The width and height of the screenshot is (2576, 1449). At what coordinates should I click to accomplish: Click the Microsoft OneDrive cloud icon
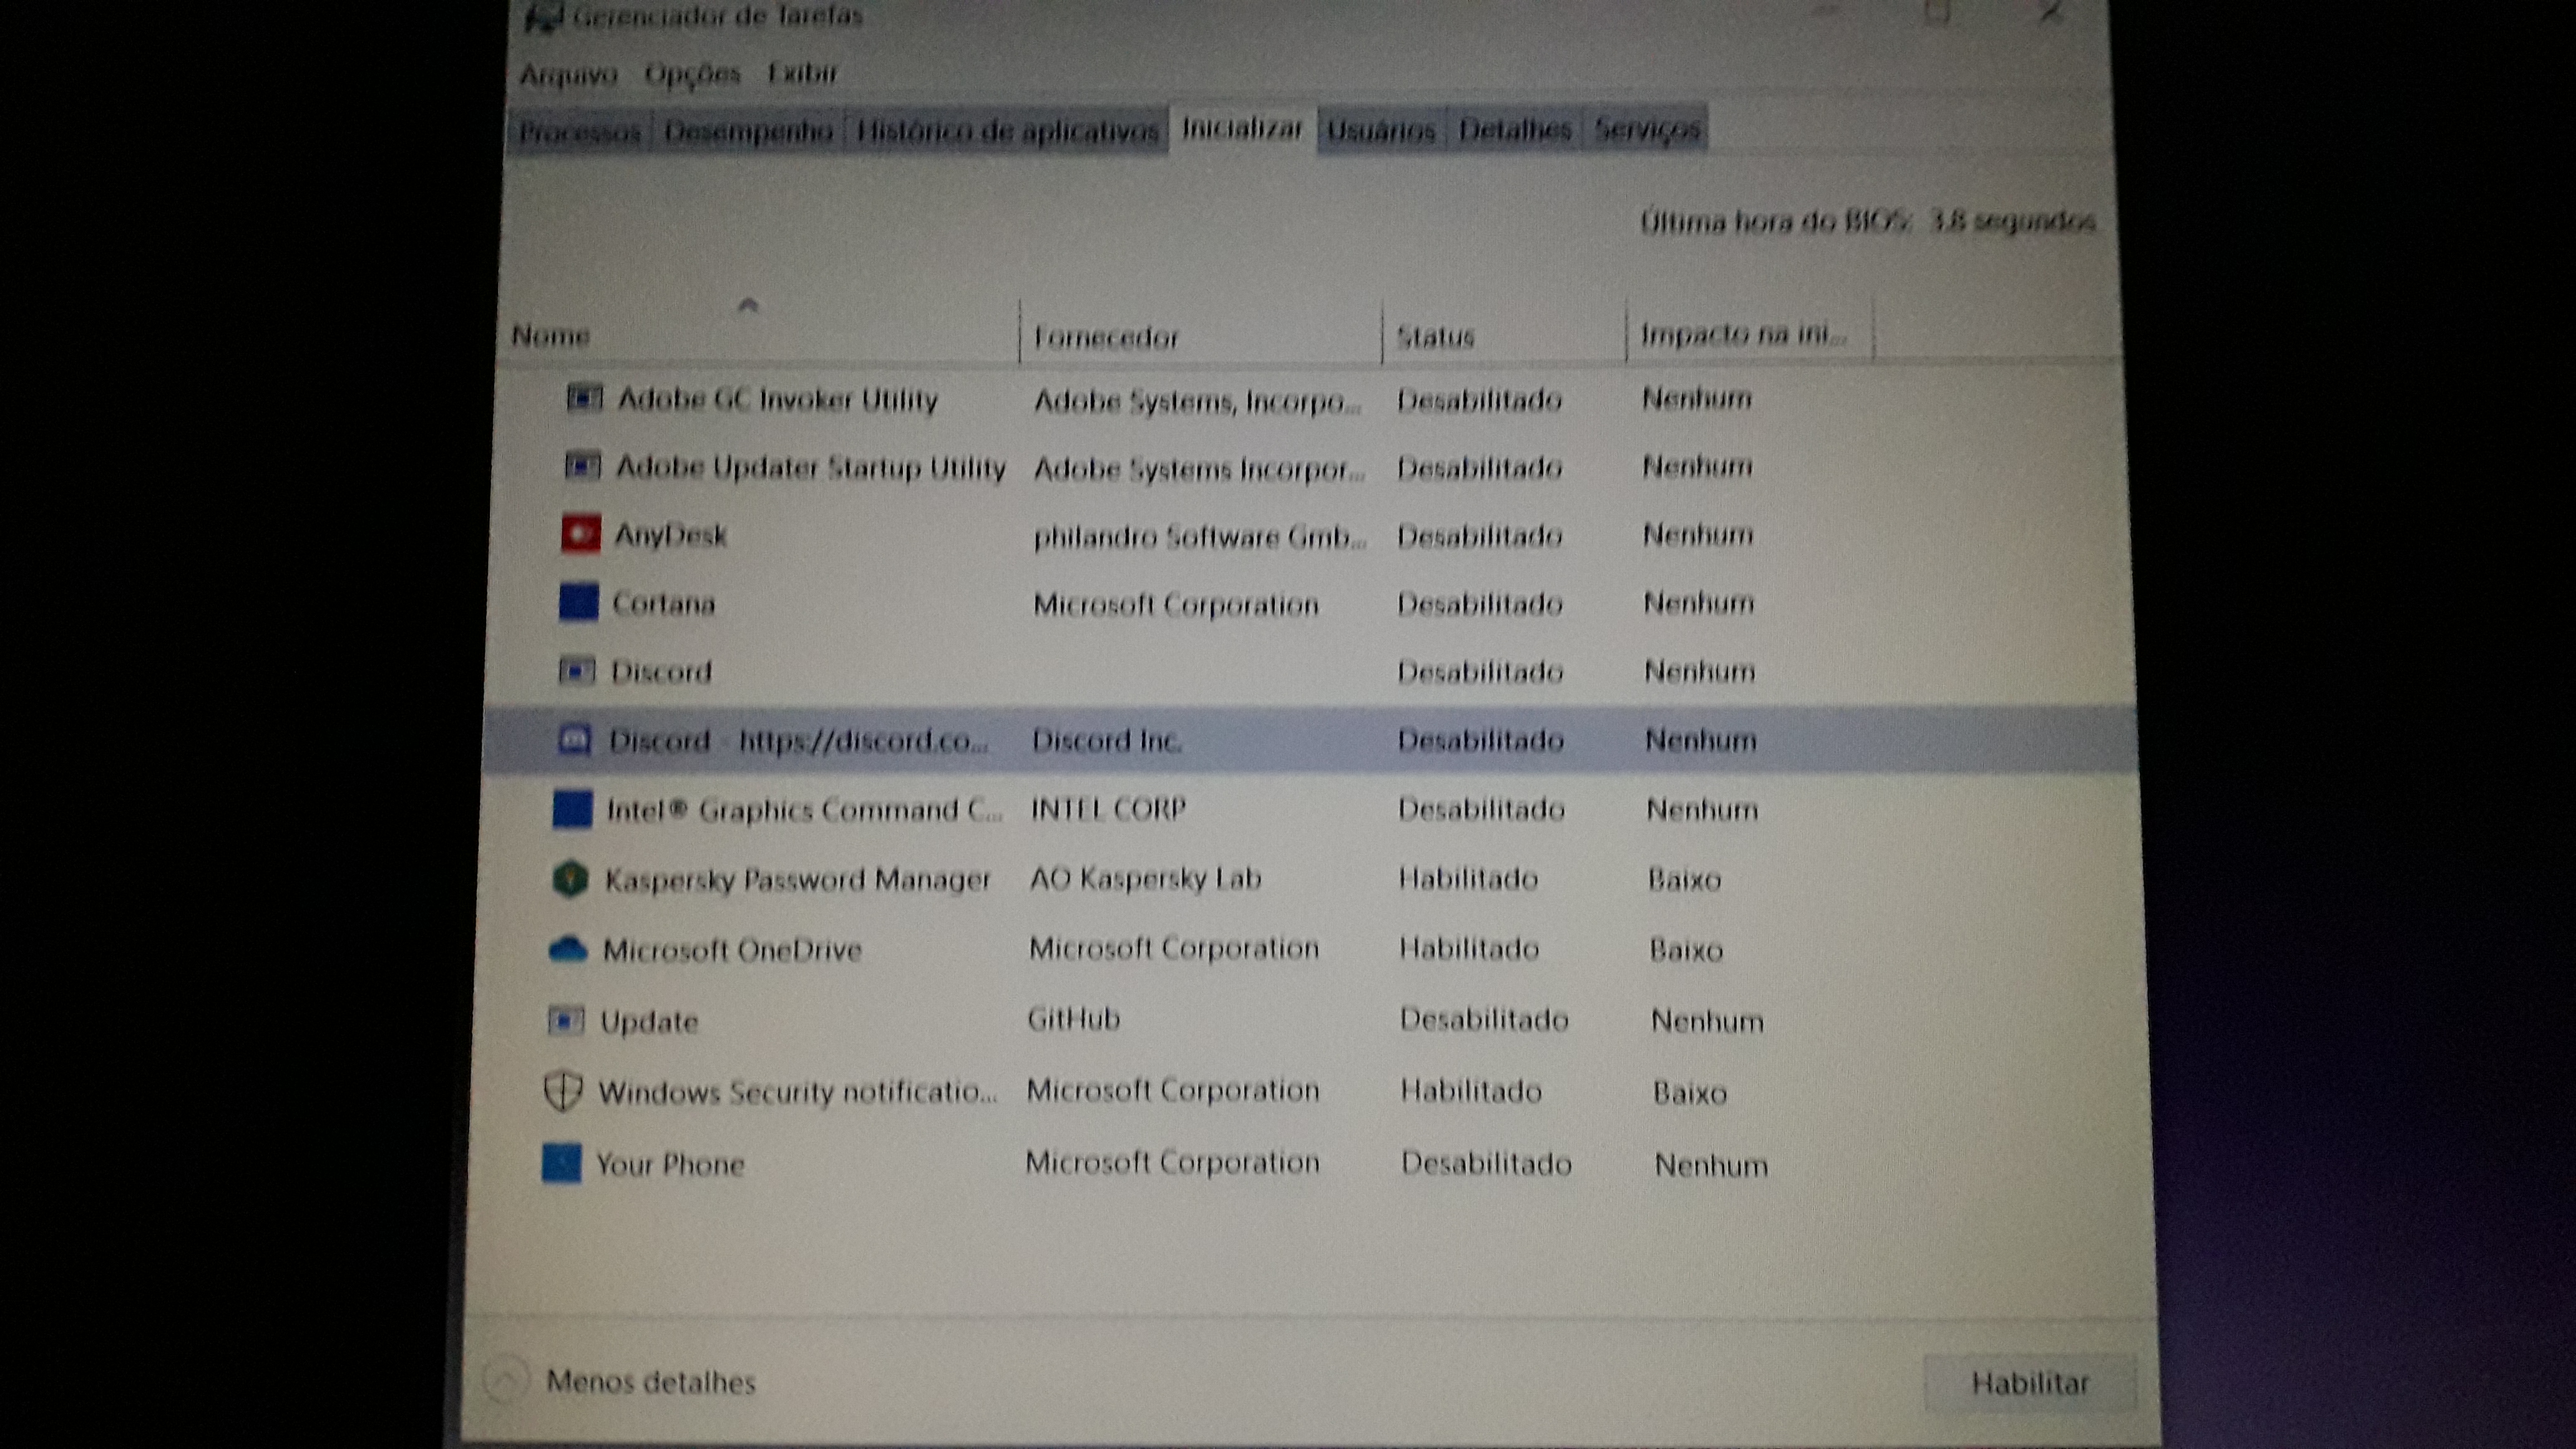pyautogui.click(x=568, y=948)
